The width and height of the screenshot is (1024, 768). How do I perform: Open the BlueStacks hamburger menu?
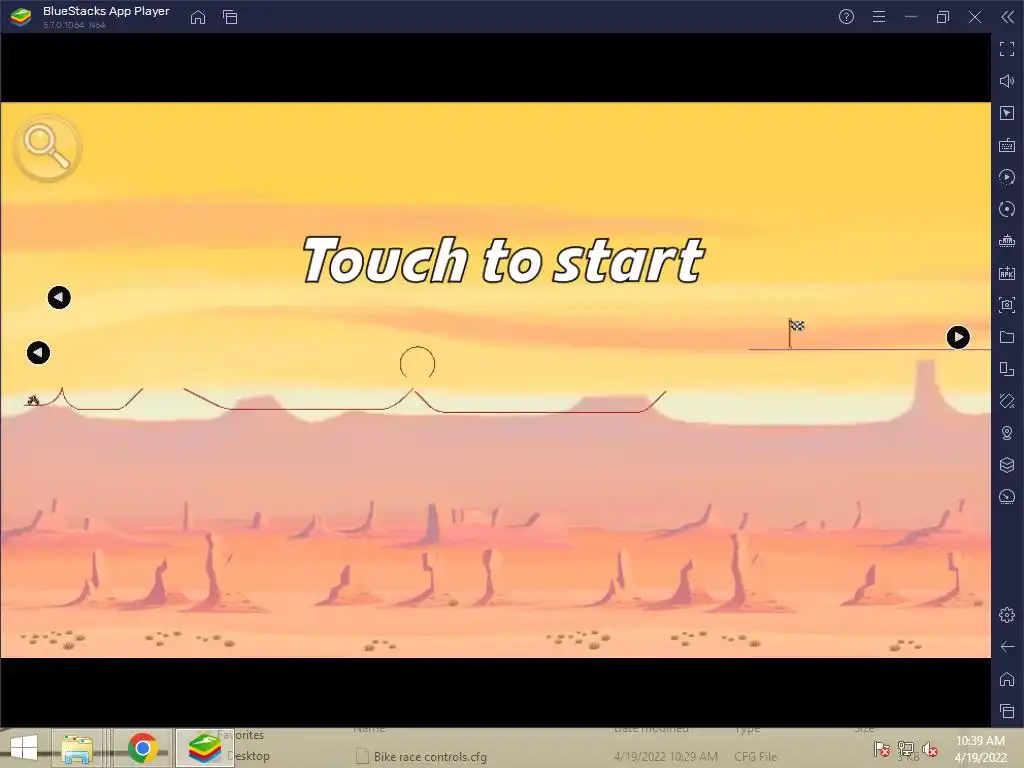(x=879, y=17)
